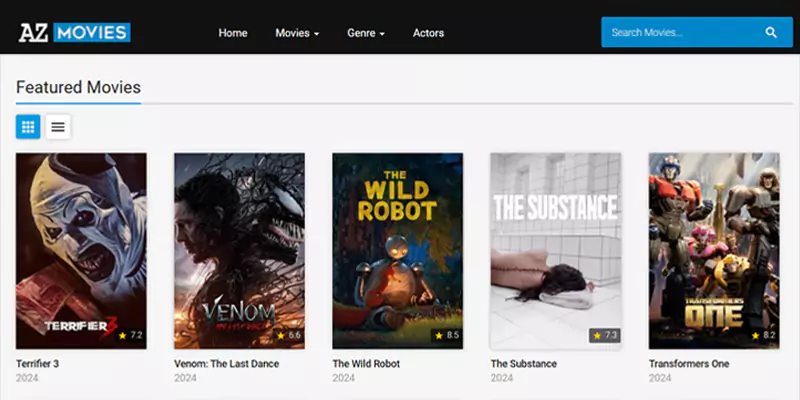Click the Transformers One title link
This screenshot has width=800, height=400.
[689, 364]
